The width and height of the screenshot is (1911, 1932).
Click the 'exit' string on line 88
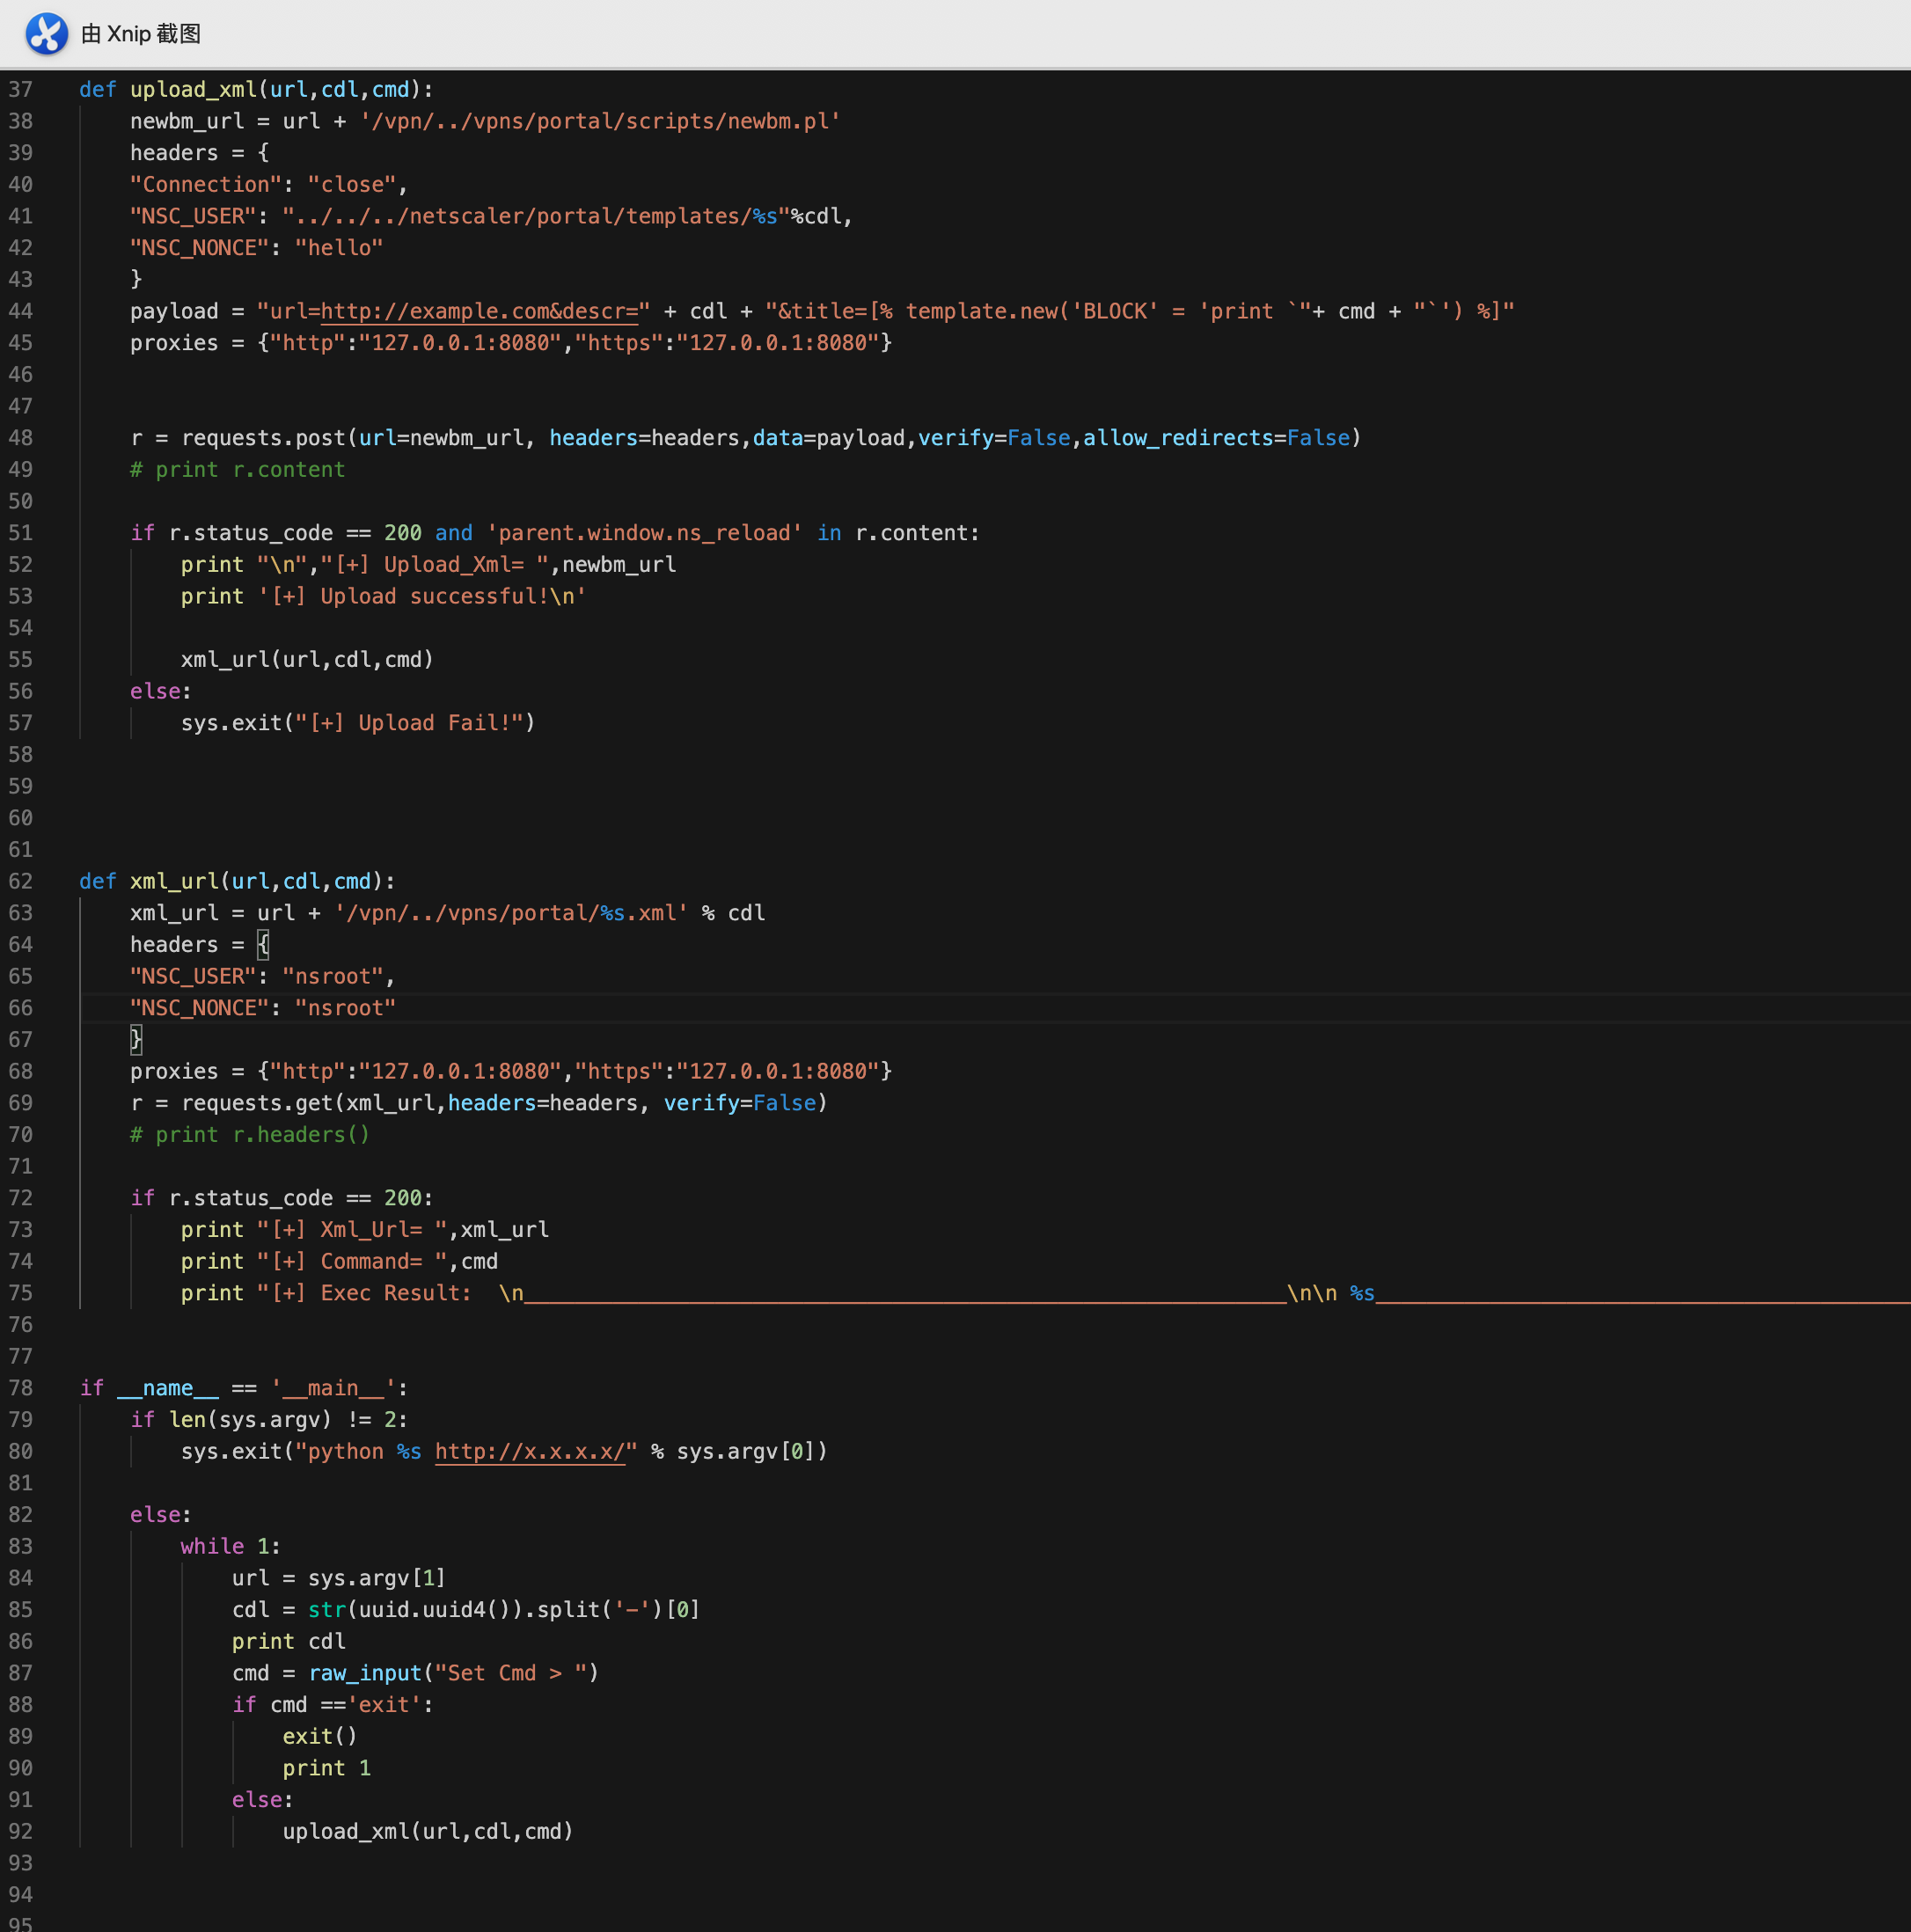[384, 1704]
